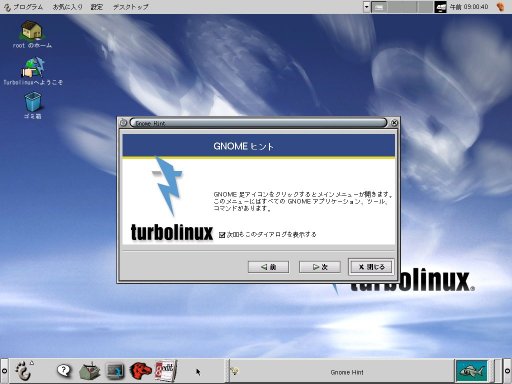Go to the next hint button
The image size is (512, 384).
[x=320, y=267]
